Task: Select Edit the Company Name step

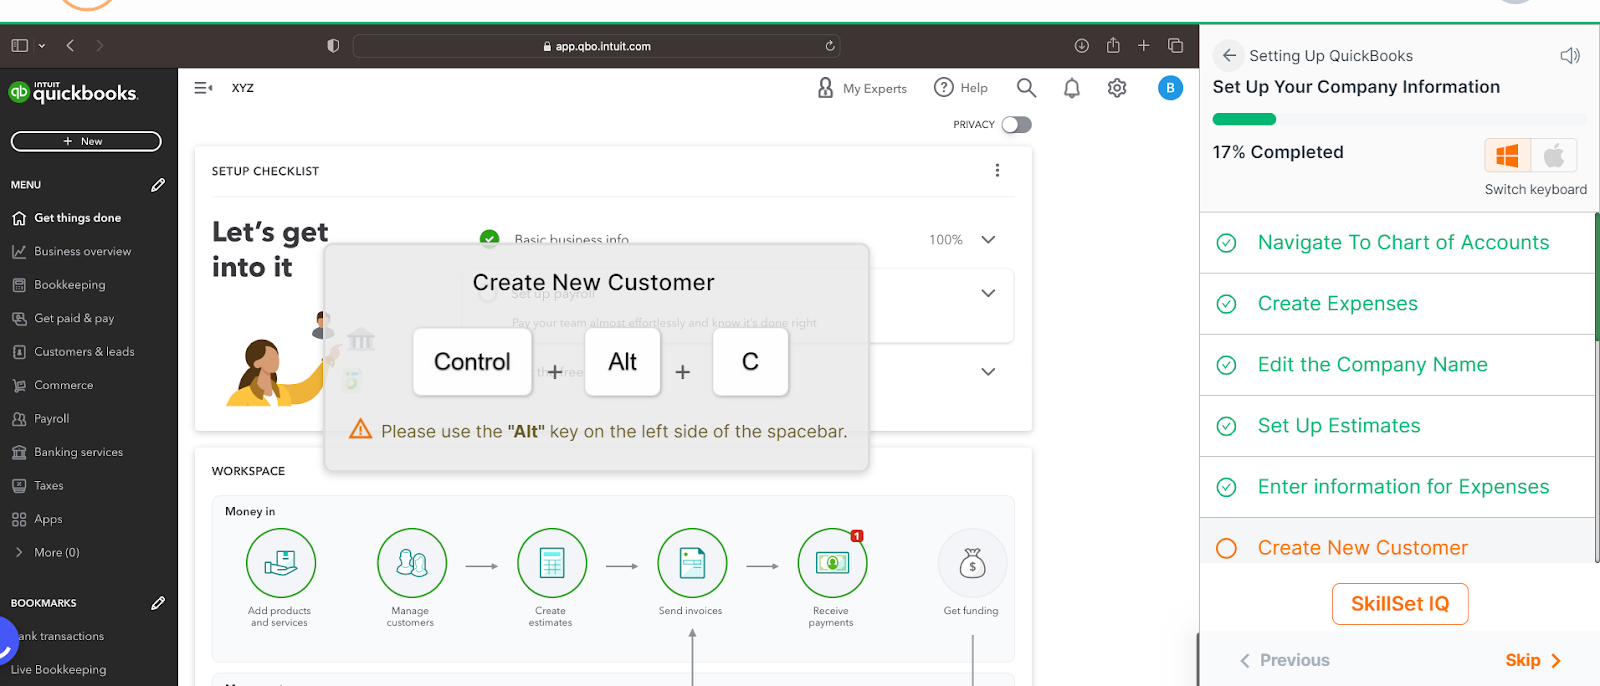Action: click(1397, 365)
